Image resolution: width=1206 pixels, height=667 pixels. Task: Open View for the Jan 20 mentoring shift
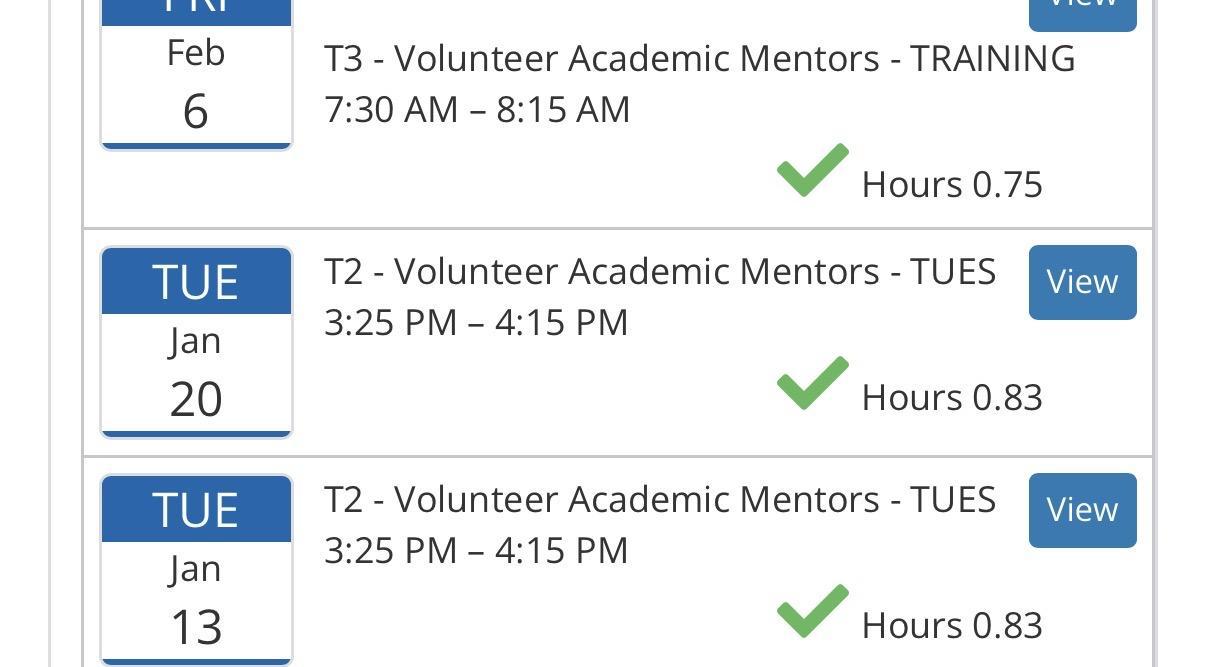pyautogui.click(x=1082, y=282)
